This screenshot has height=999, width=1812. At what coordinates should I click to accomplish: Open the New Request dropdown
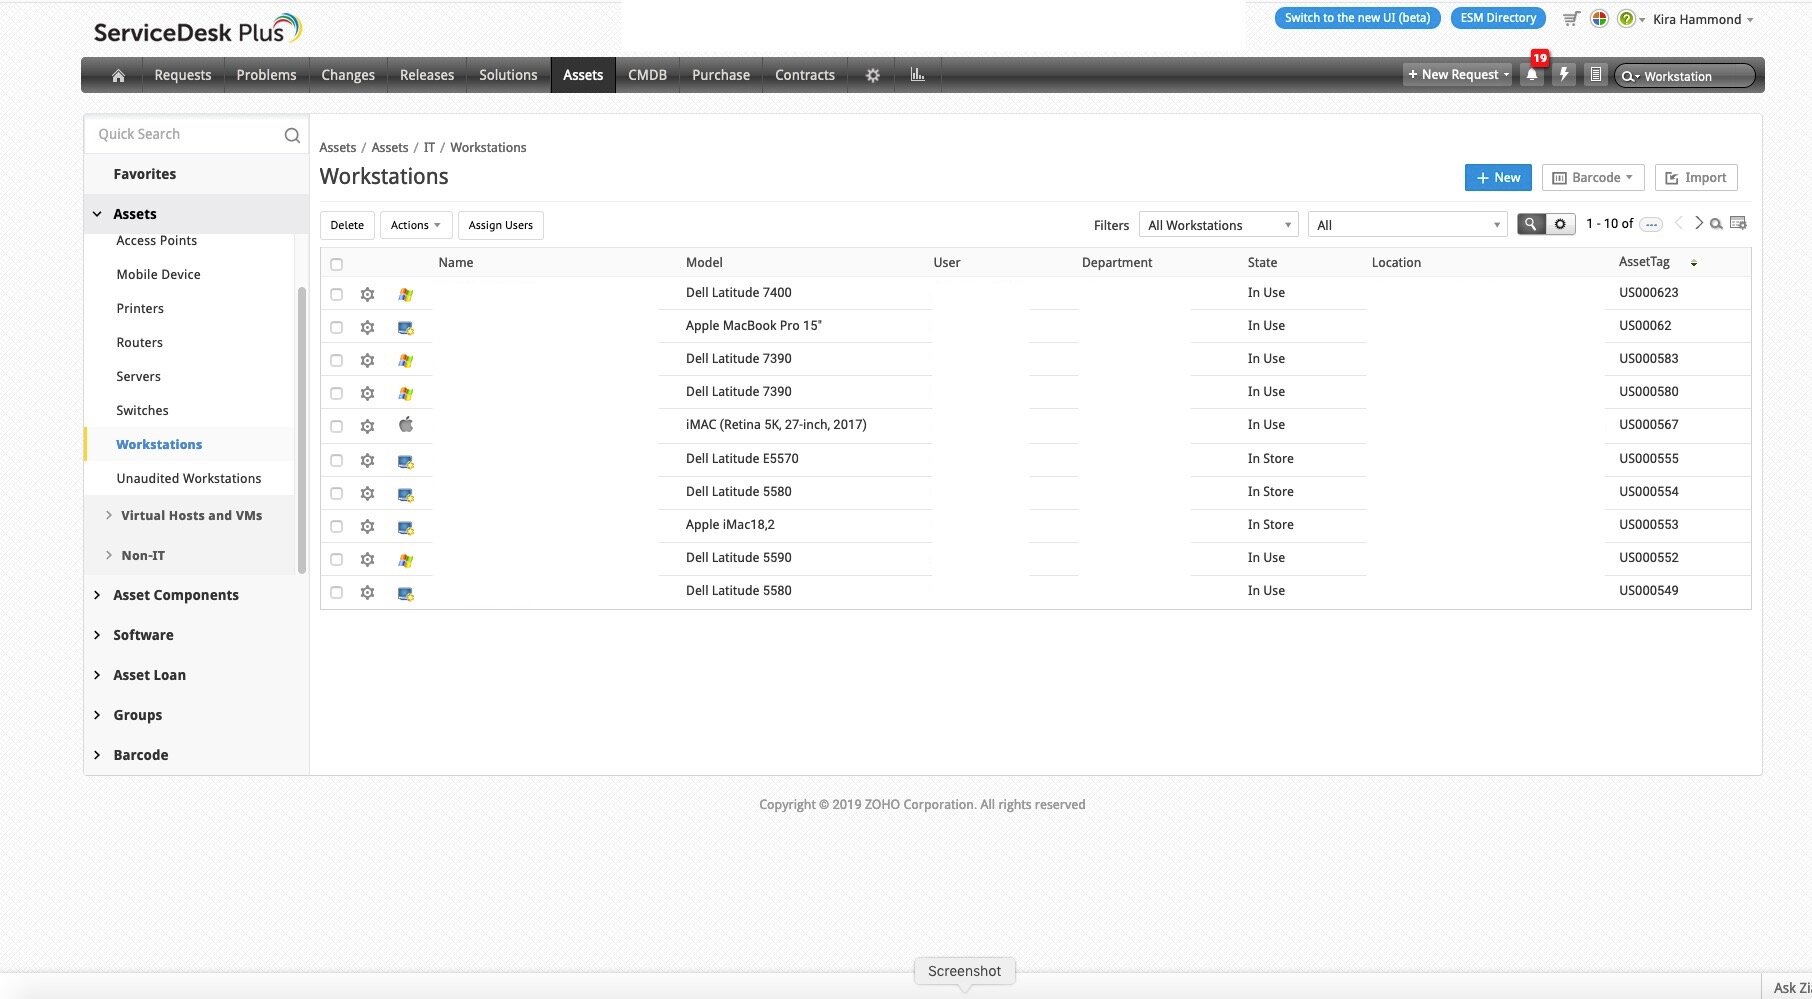click(1458, 74)
